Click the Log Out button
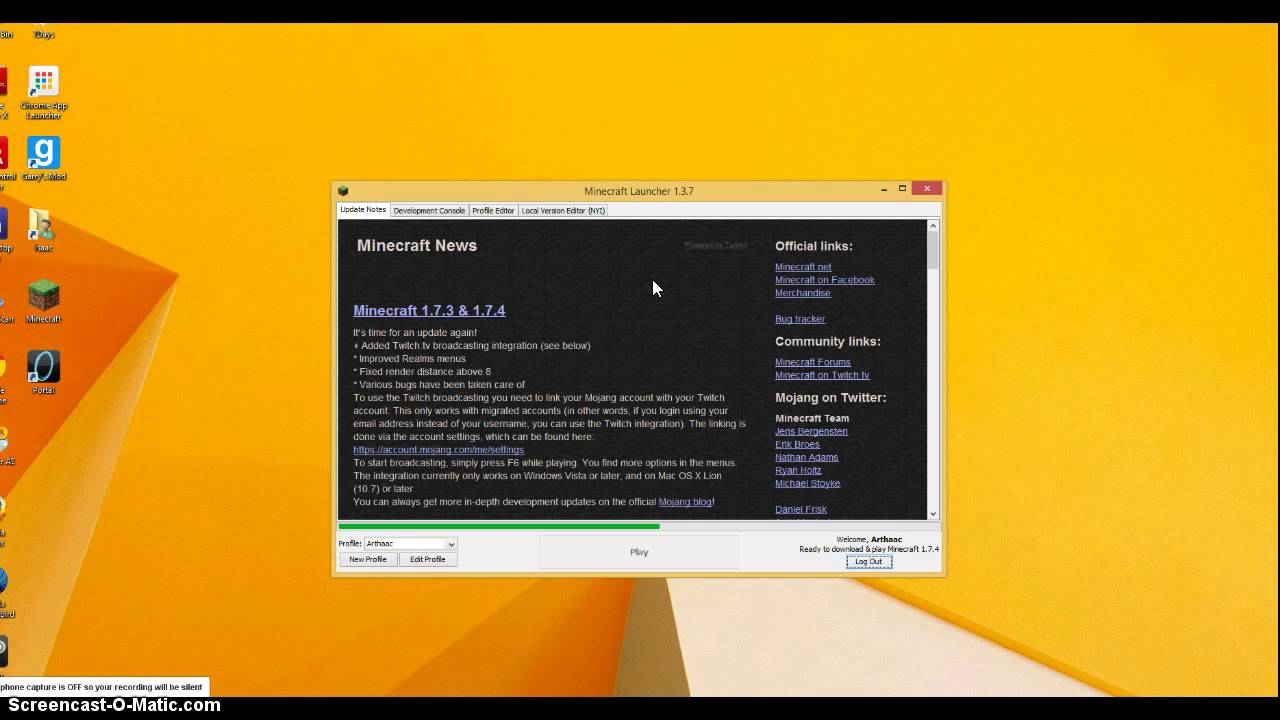Viewport: 1280px width, 720px height. tap(868, 562)
